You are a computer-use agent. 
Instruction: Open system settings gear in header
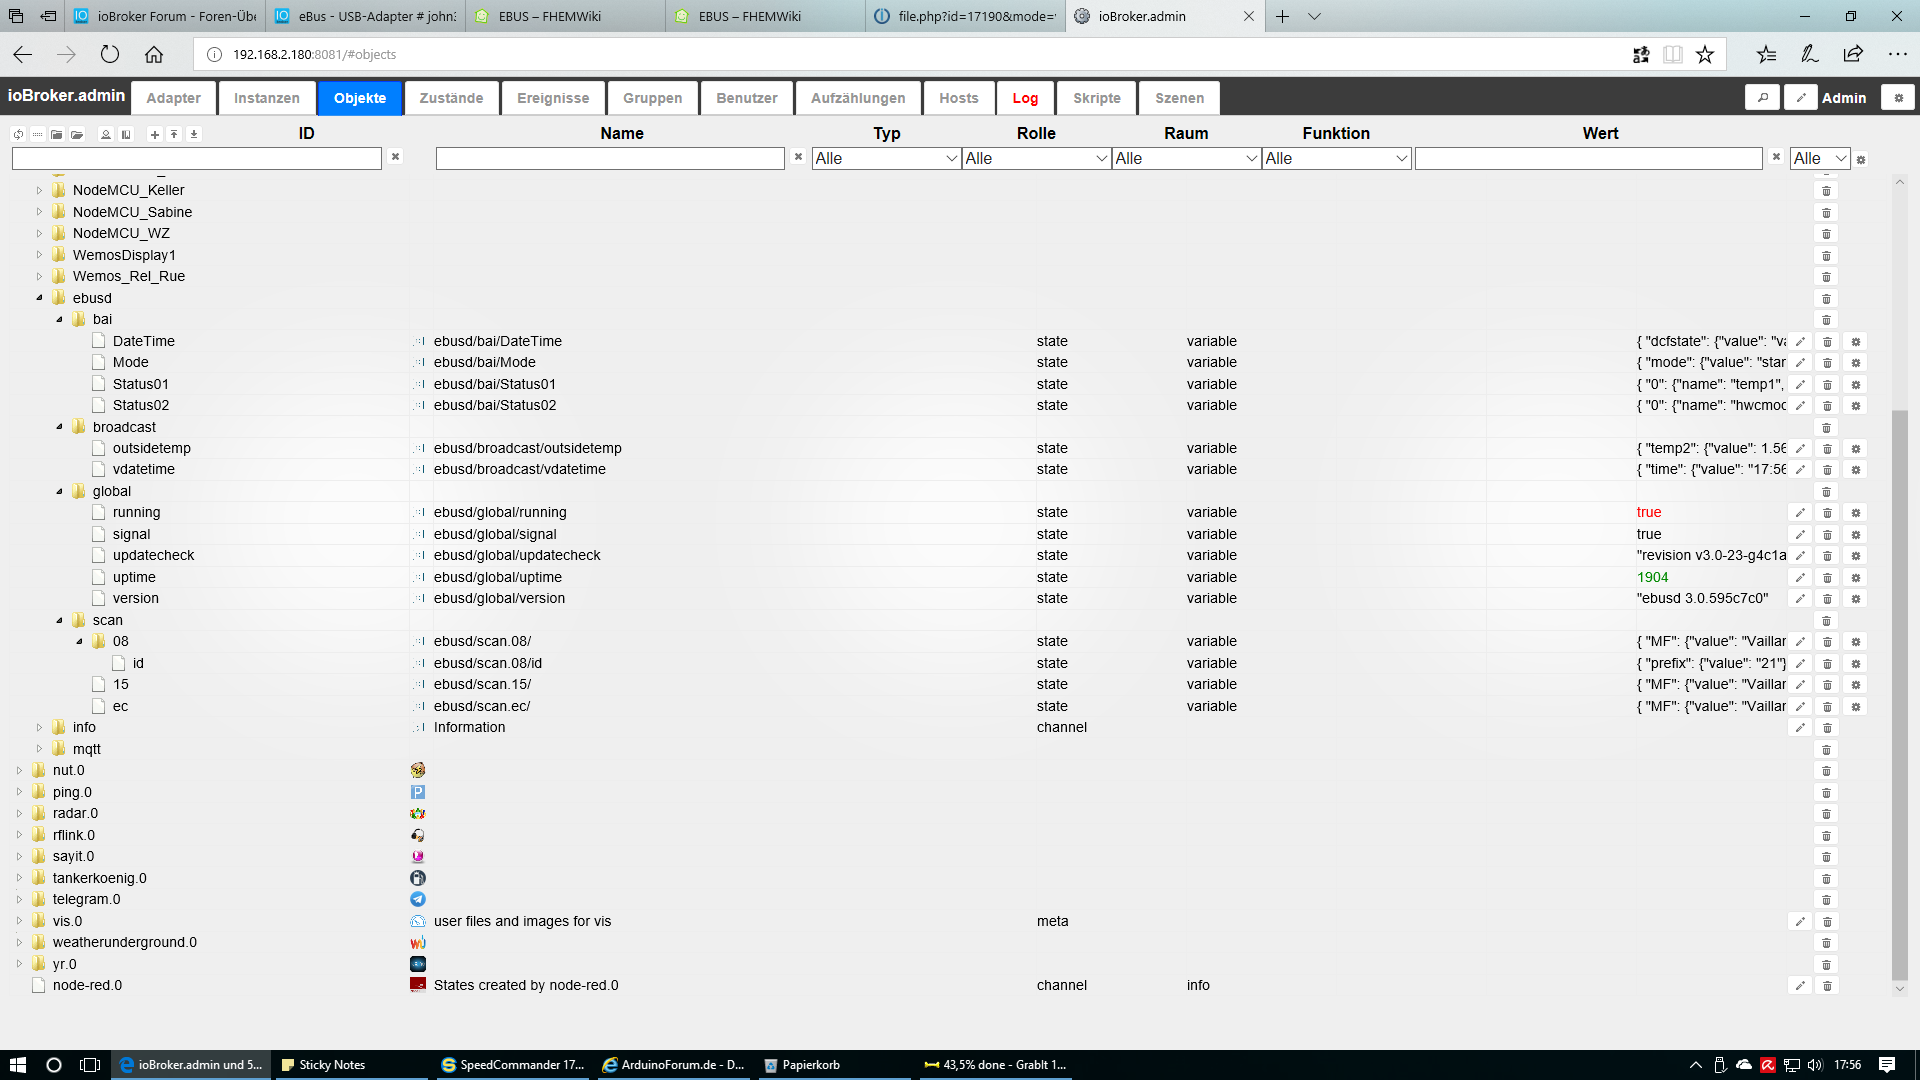tap(1898, 97)
